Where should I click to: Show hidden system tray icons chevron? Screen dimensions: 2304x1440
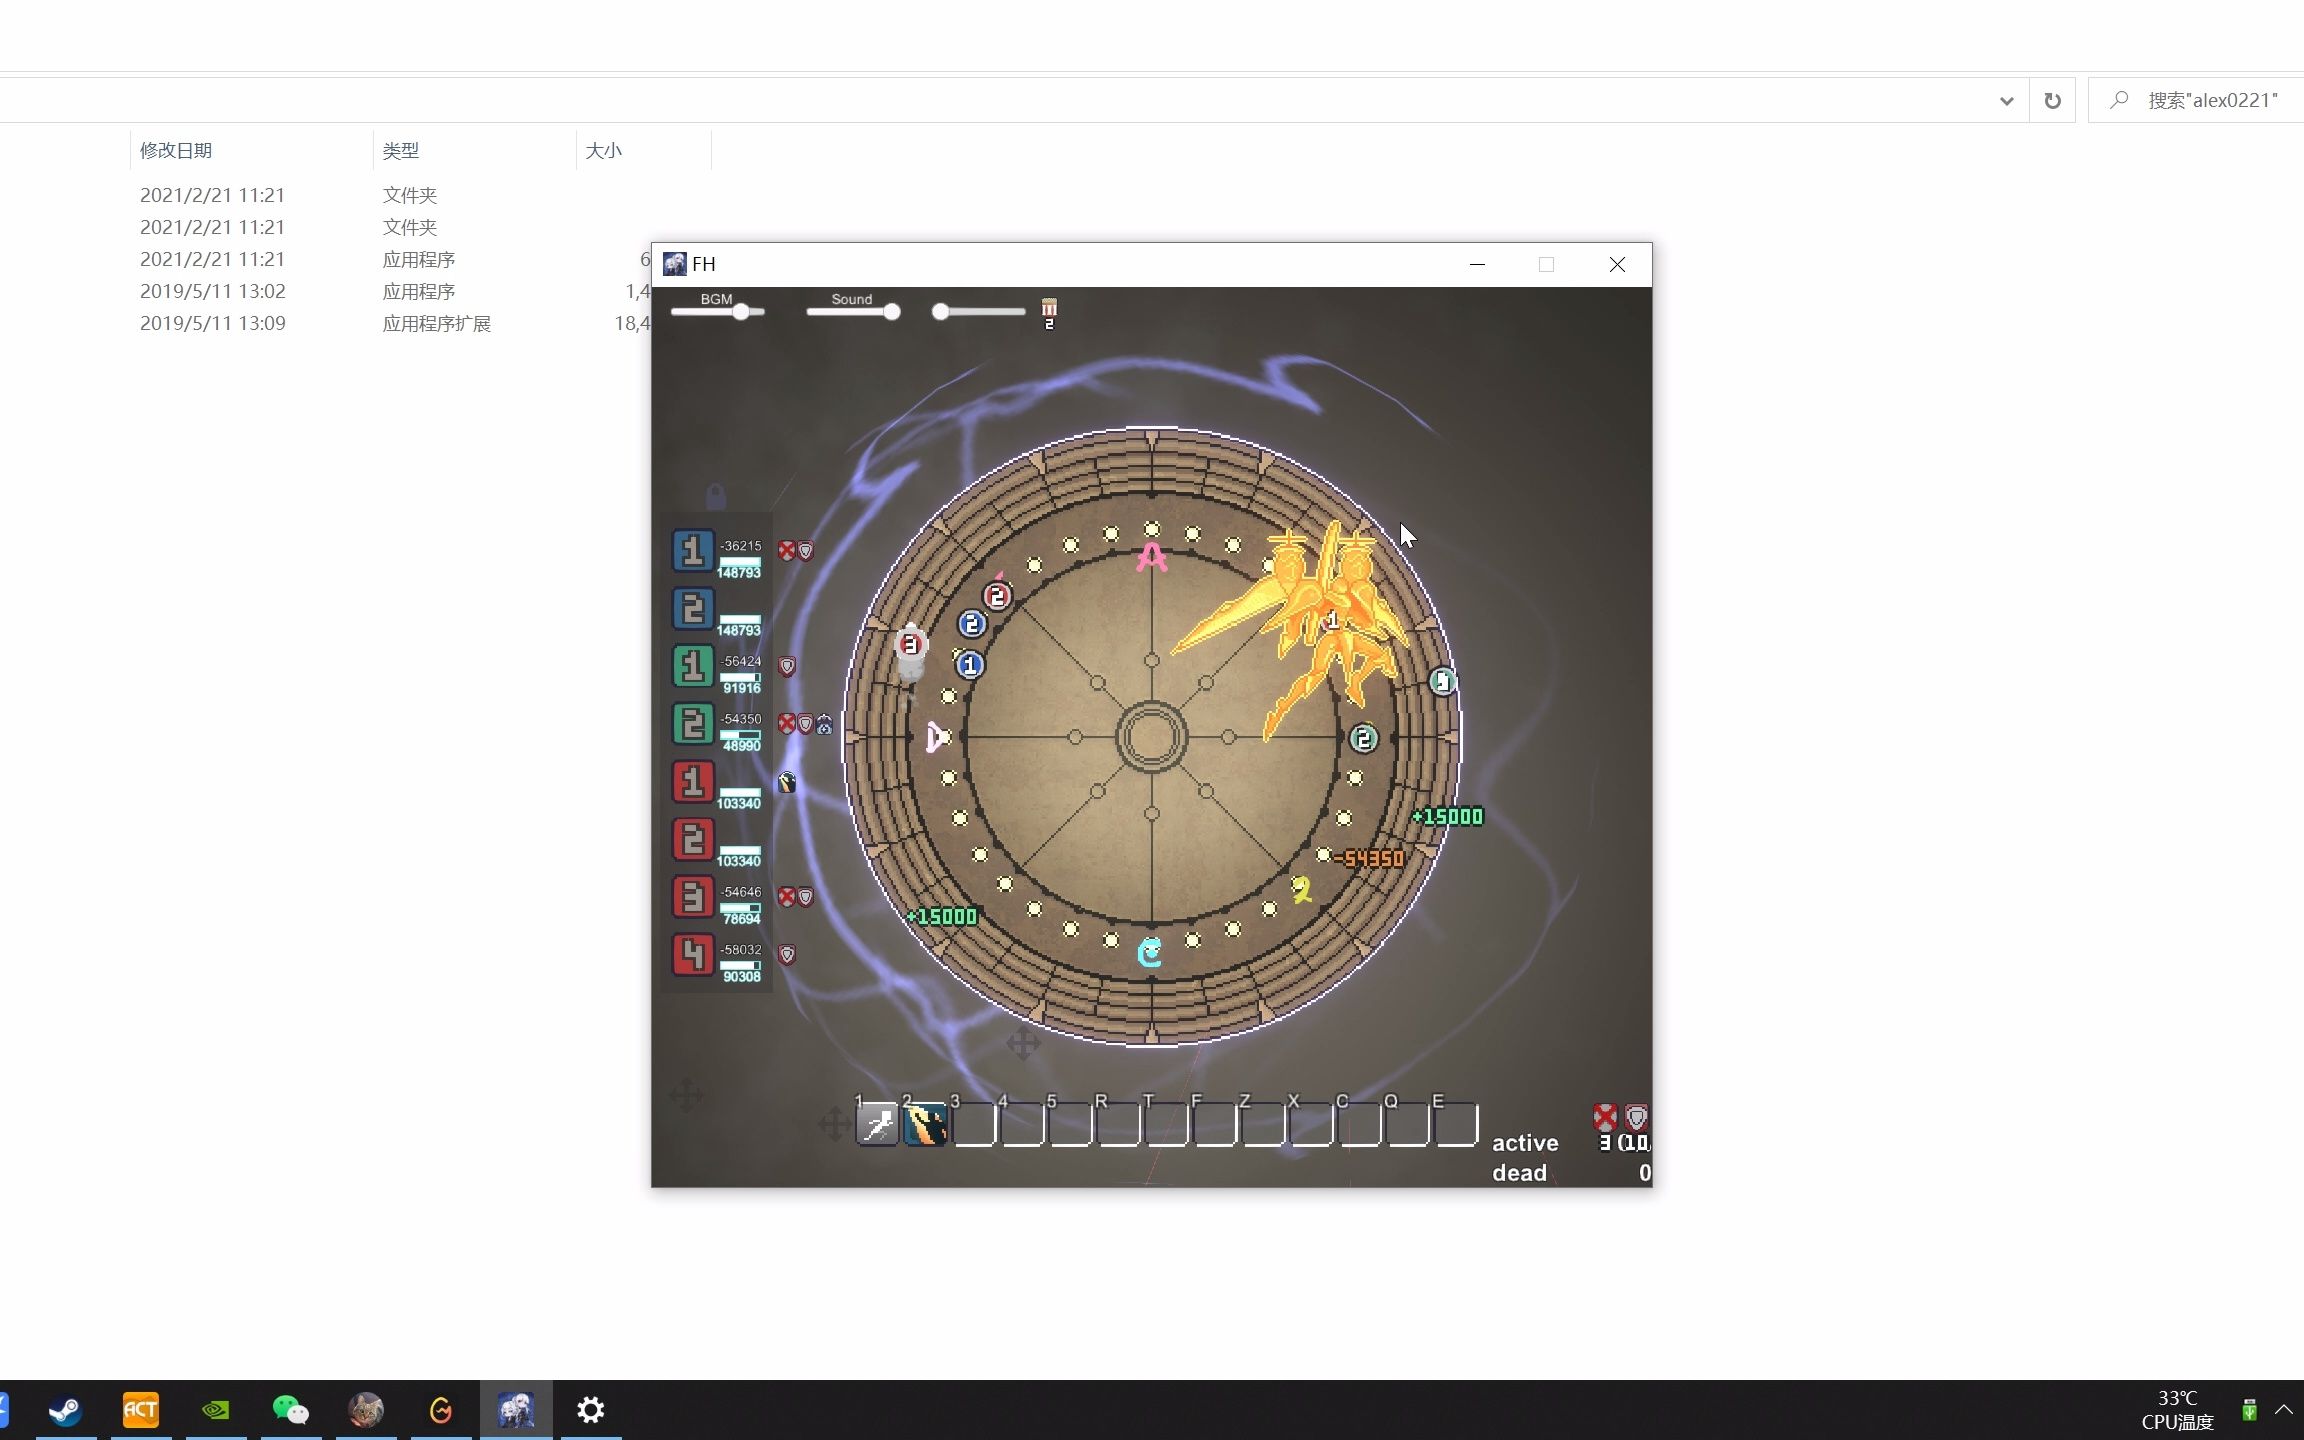2284,1410
